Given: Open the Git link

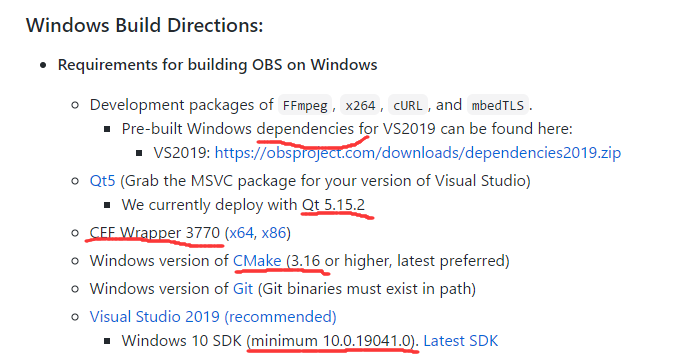Looking at the screenshot, I should point(243,289).
